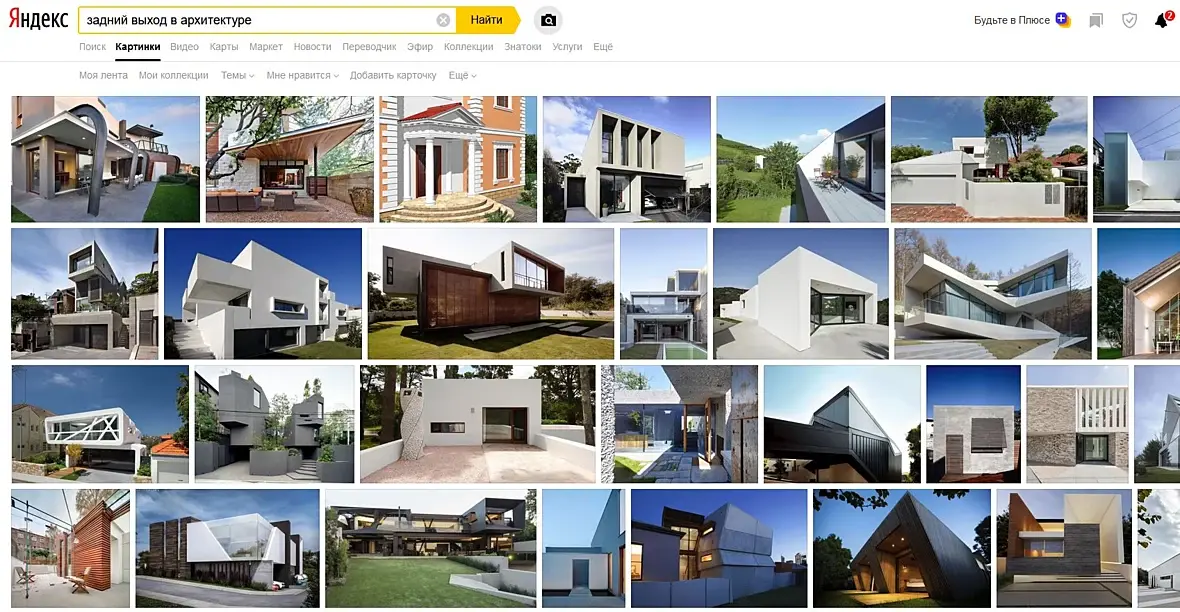1180x612 pixels.
Task: Expand the Темы dropdown
Action: pyautogui.click(x=237, y=75)
